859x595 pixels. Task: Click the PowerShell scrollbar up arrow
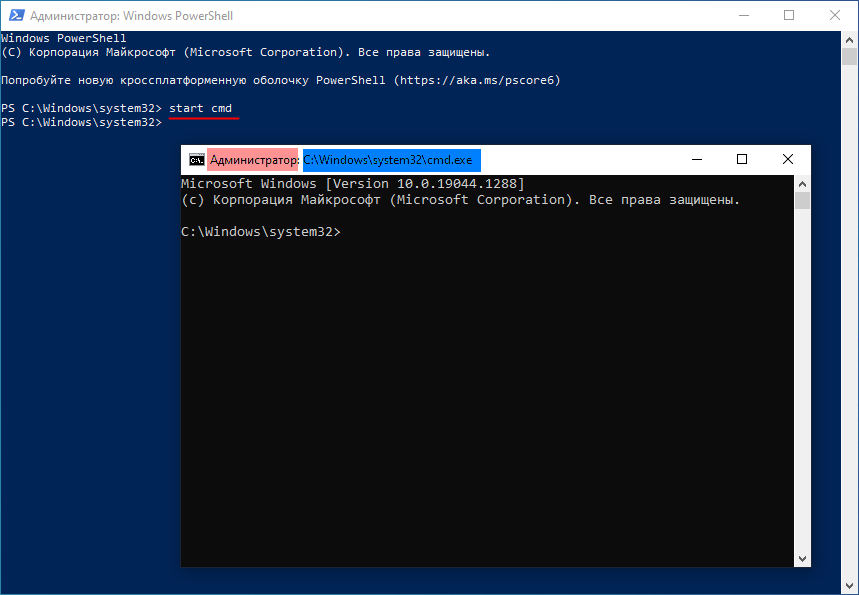[x=850, y=40]
